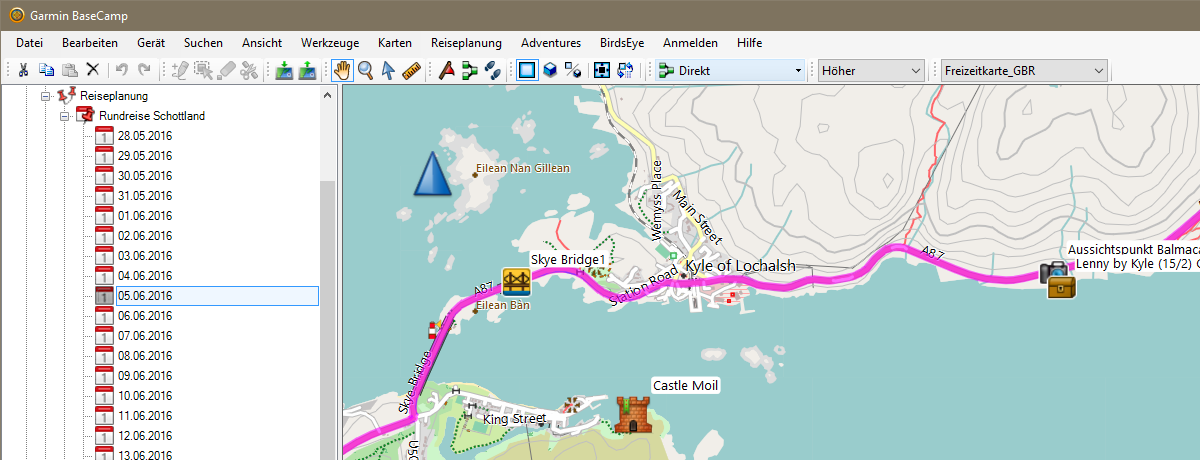The width and height of the screenshot is (1200, 460).
Task: Click the Redo arrow icon
Action: coord(144,70)
